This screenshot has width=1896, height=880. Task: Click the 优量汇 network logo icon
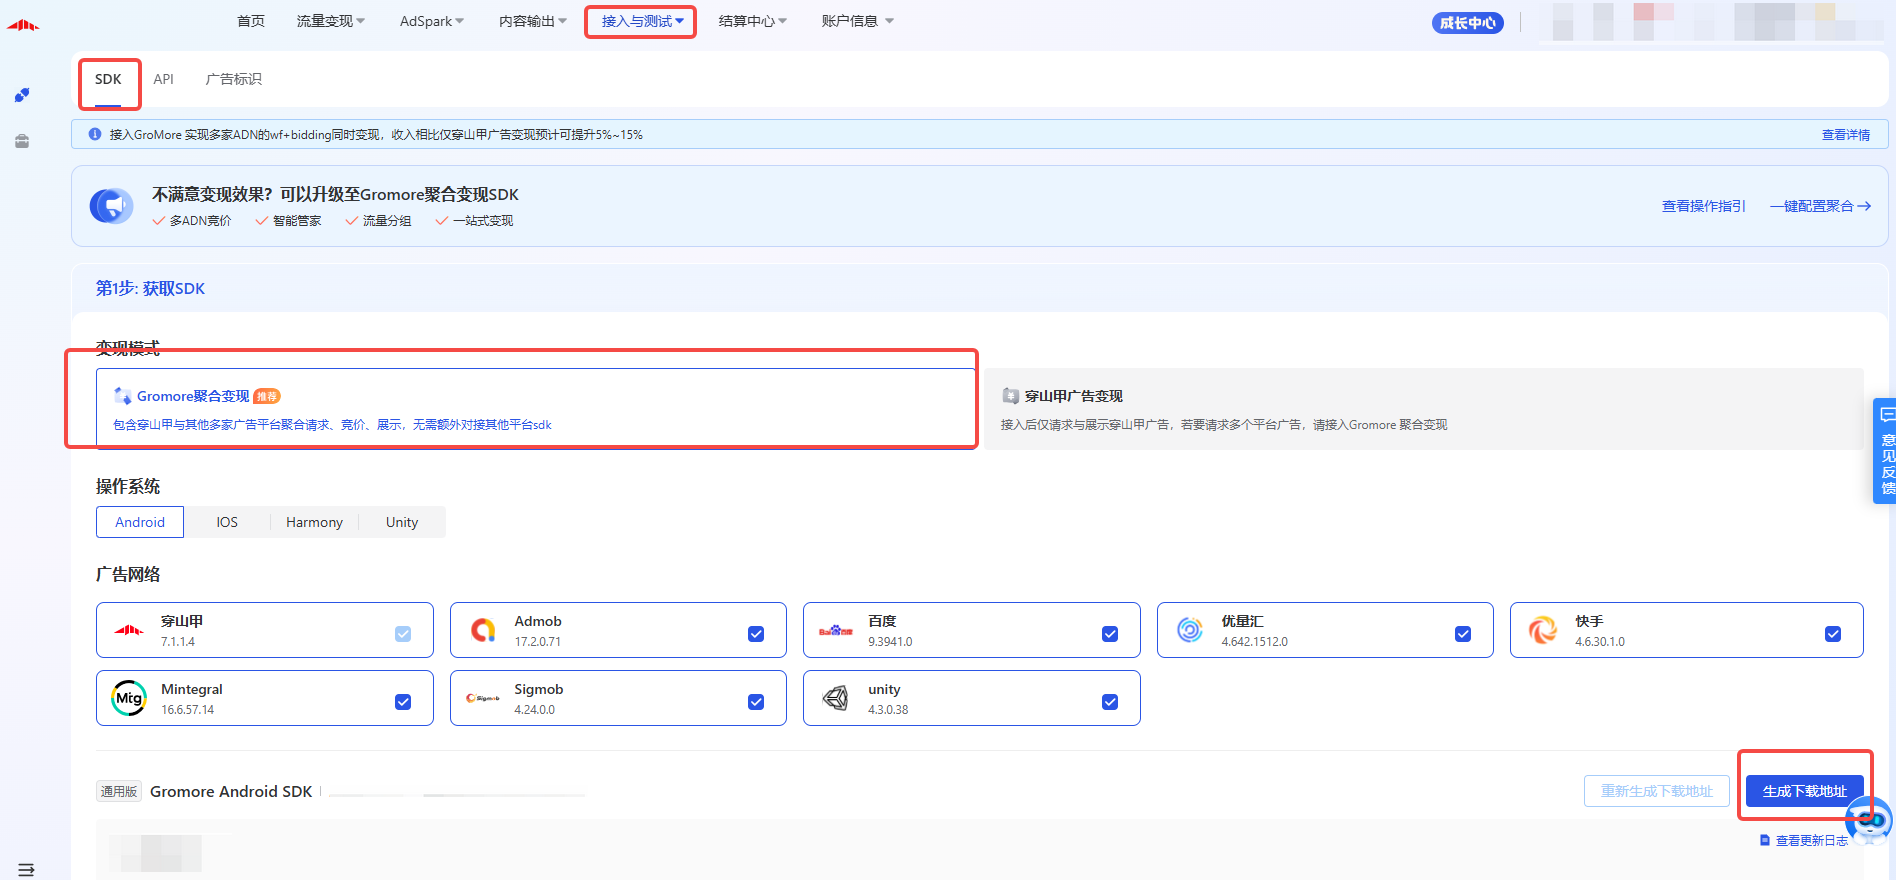click(x=1190, y=630)
